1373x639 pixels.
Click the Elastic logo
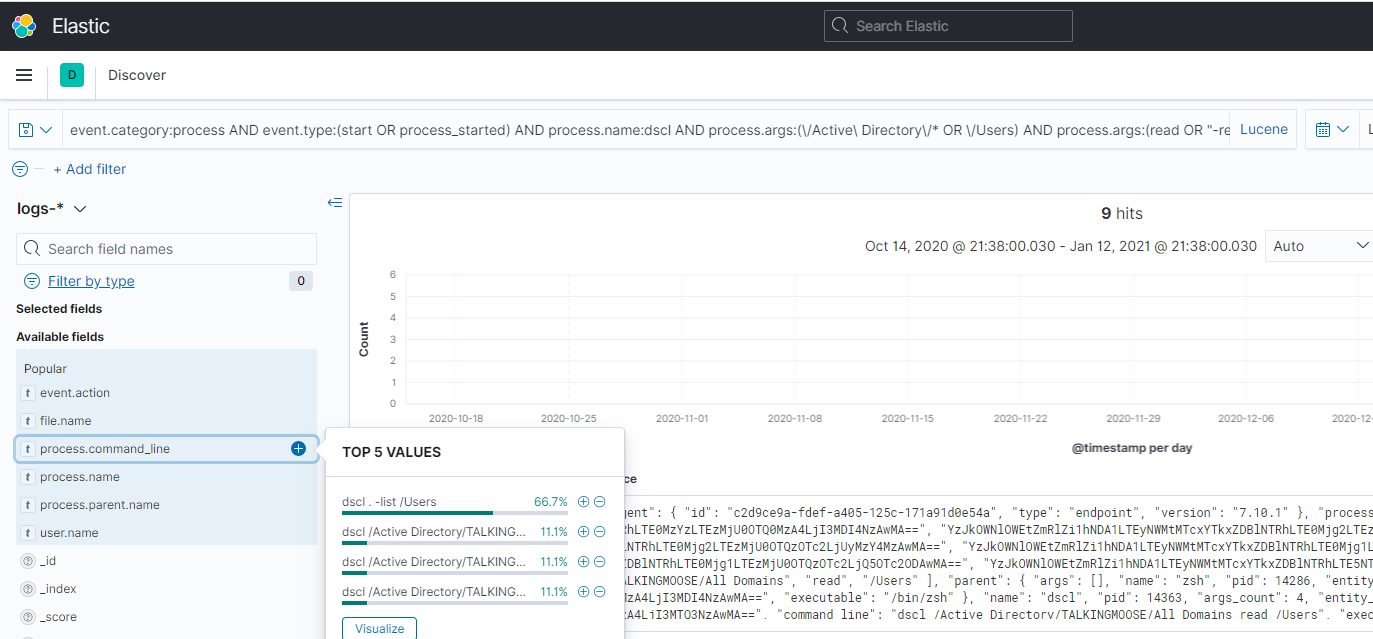tap(24, 26)
